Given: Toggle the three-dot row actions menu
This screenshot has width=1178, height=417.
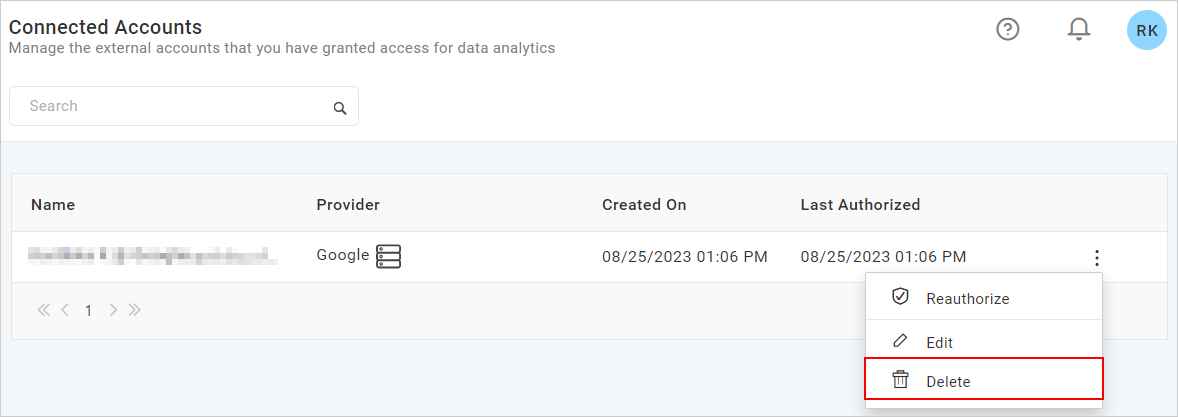Looking at the screenshot, I should click(x=1097, y=257).
